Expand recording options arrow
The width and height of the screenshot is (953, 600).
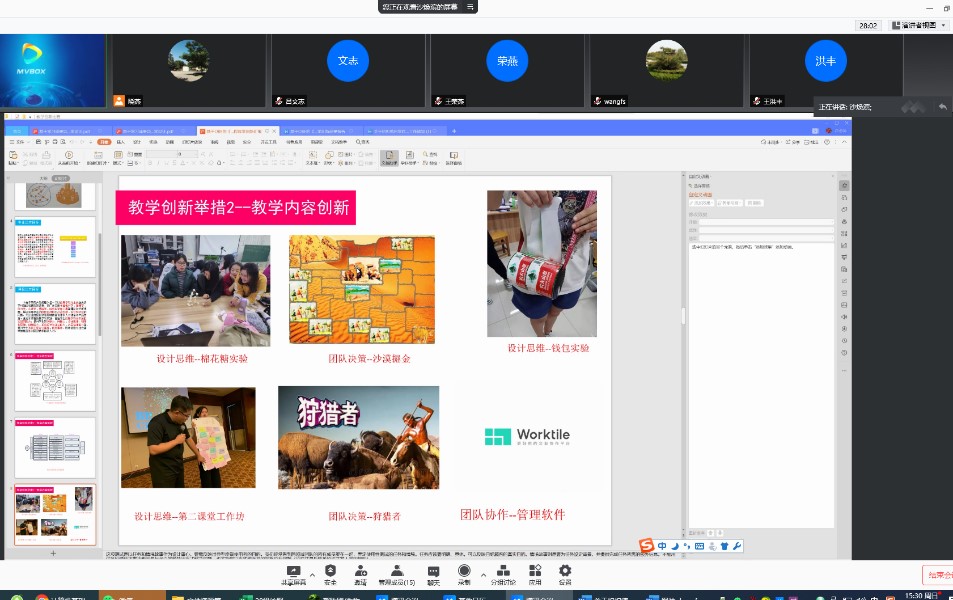(482, 575)
